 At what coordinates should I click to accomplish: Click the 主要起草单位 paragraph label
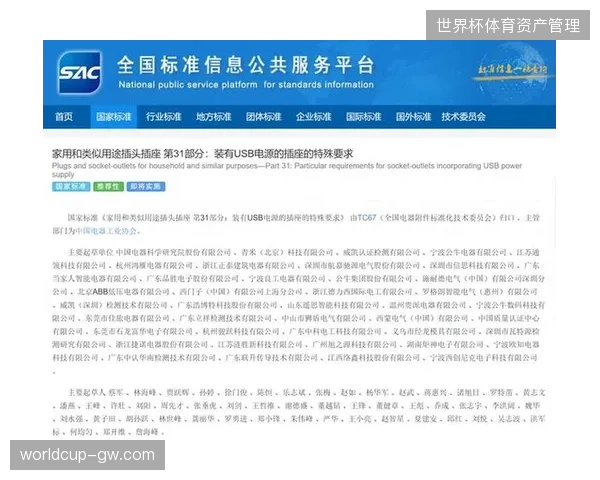click(x=91, y=253)
